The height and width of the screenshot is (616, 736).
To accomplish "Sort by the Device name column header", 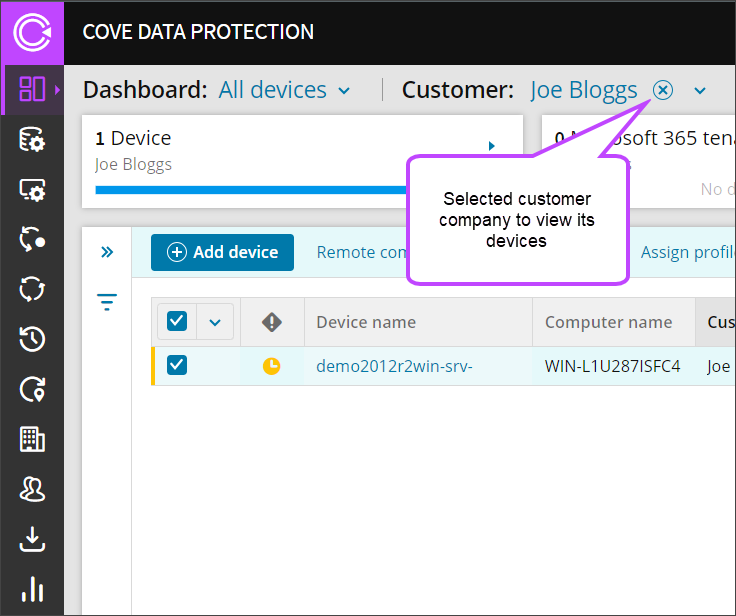I will [366, 322].
